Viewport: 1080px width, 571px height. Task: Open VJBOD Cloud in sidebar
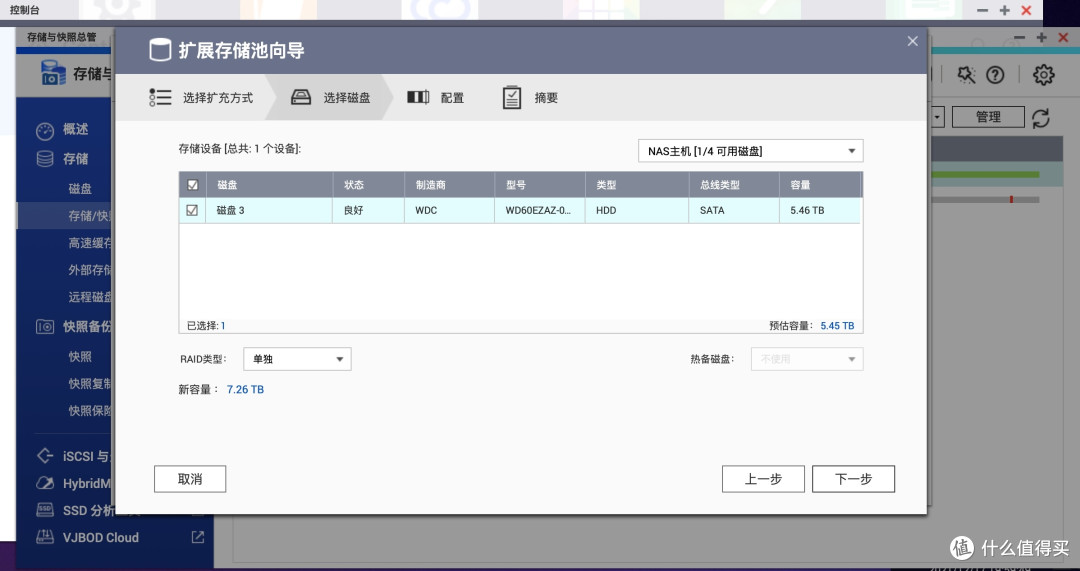coord(101,537)
